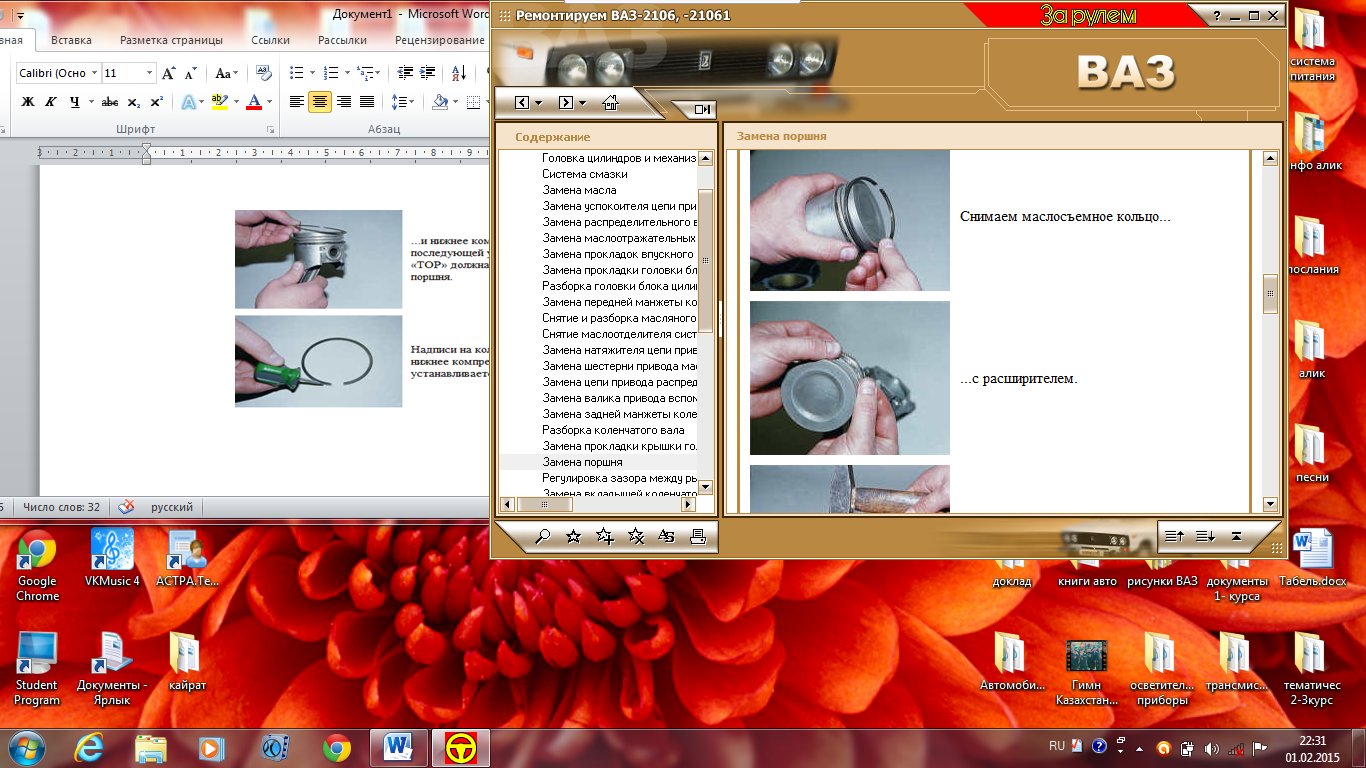Open the Вставка tab in Word
The image size is (1366, 768).
point(71,40)
